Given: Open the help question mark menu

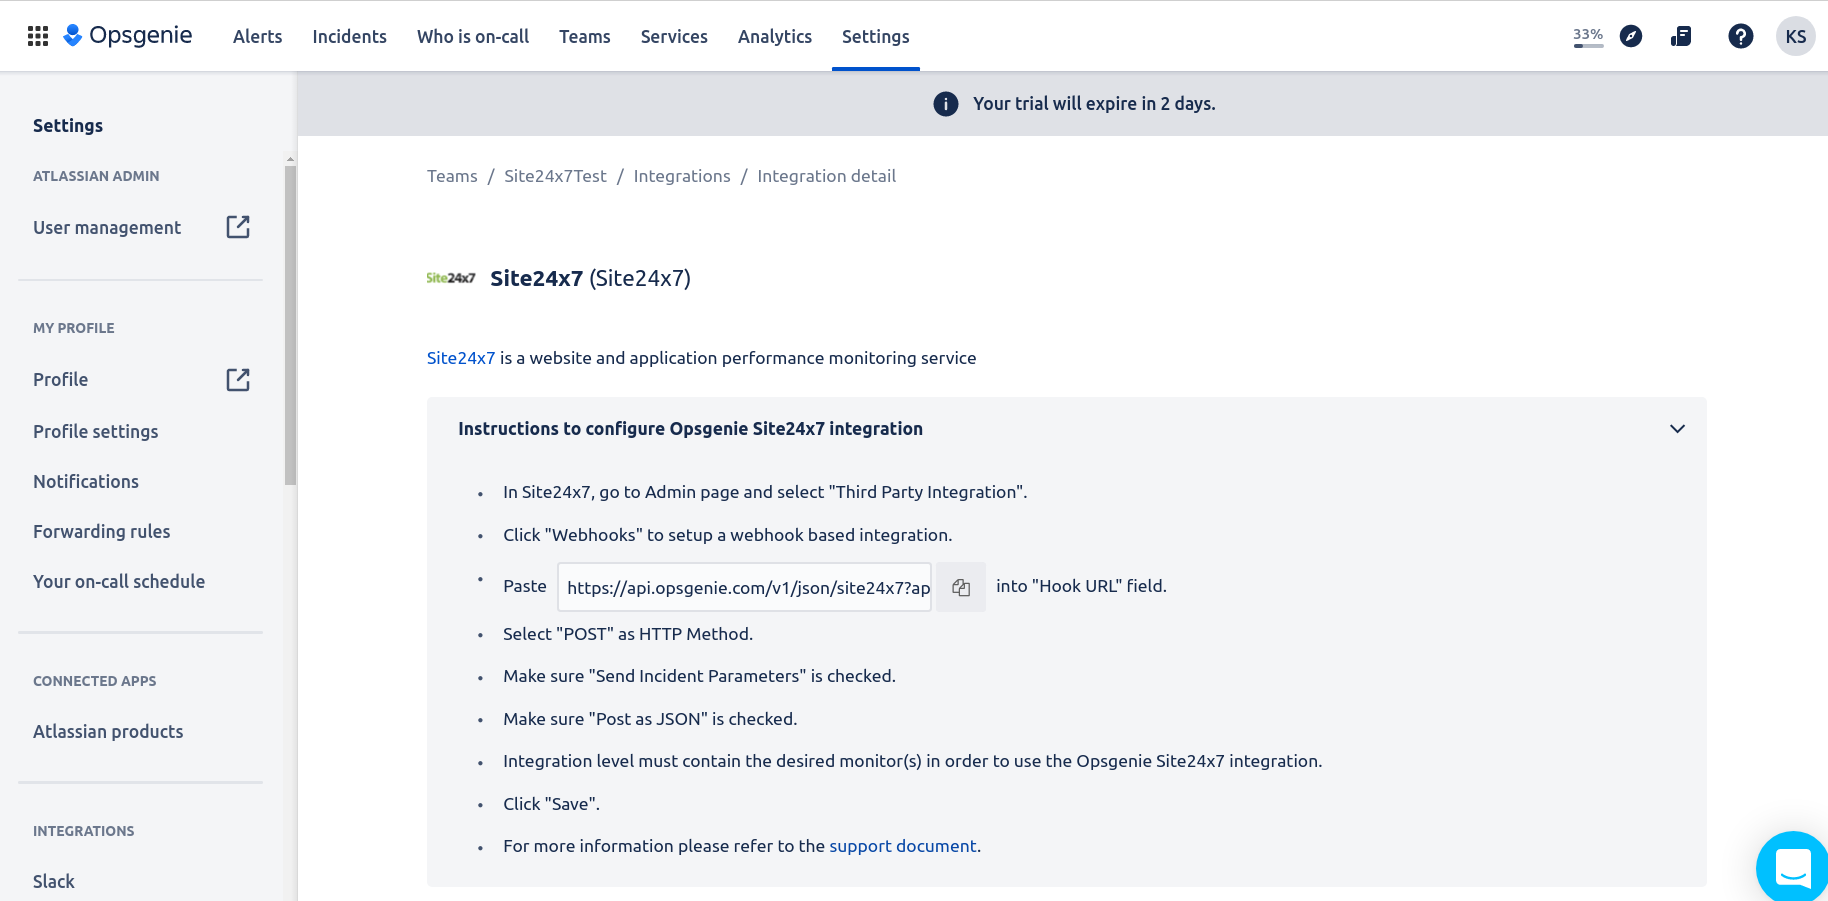Looking at the screenshot, I should (x=1741, y=35).
